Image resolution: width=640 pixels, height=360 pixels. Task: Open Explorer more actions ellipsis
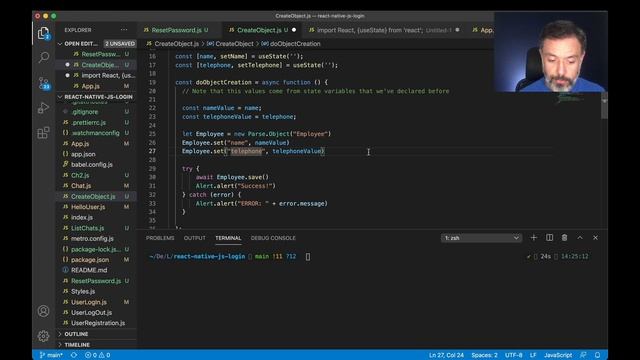[124, 30]
